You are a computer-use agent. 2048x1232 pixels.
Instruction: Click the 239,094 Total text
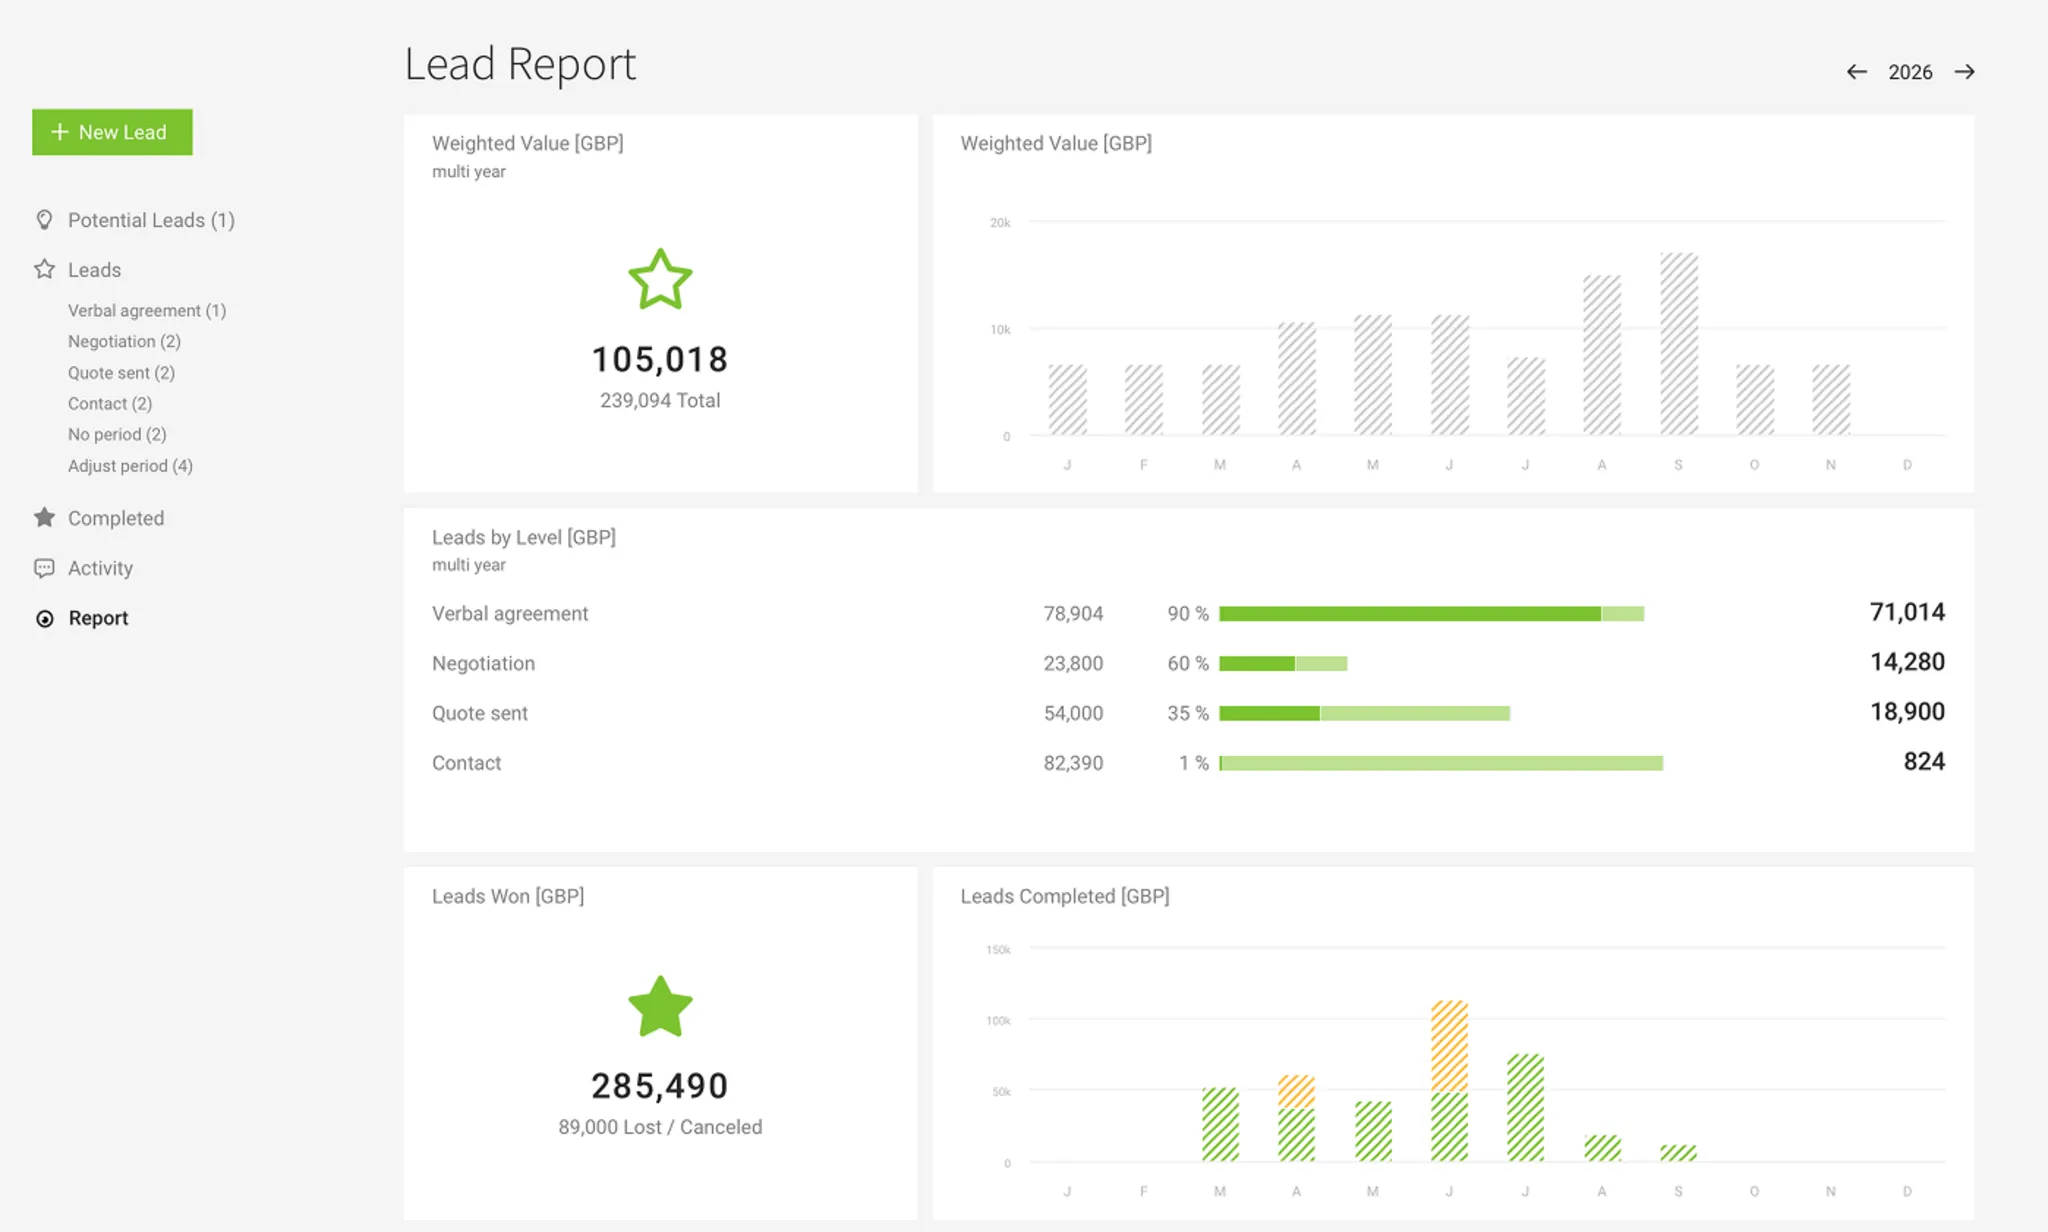click(660, 401)
